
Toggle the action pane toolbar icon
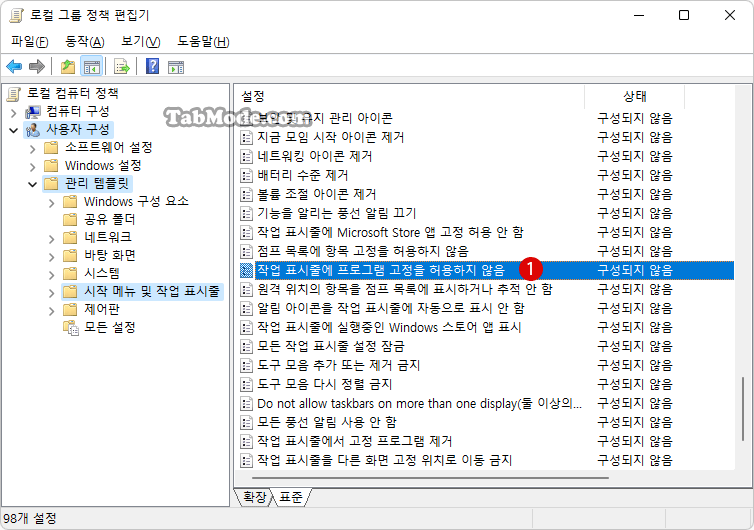tap(176, 67)
